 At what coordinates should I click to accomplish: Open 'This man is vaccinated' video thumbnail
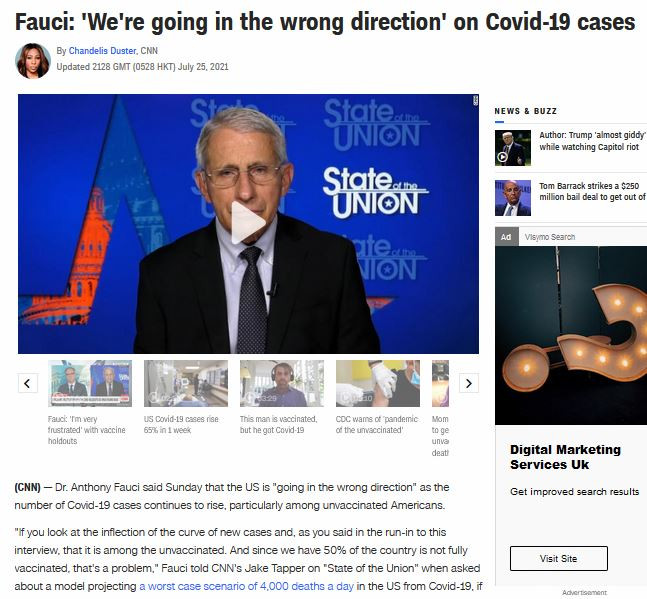(282, 383)
